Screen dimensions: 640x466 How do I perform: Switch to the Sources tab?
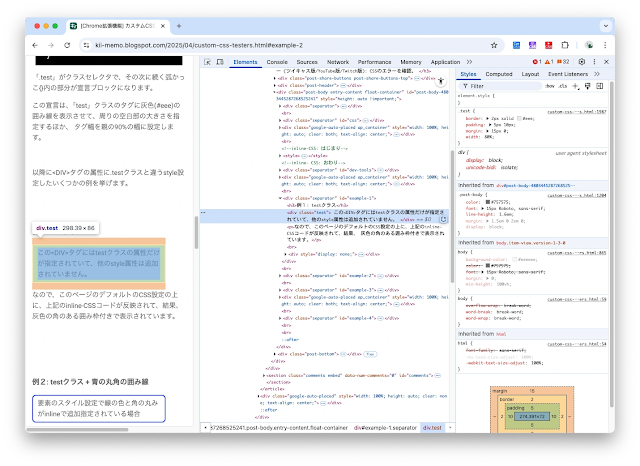tap(307, 62)
